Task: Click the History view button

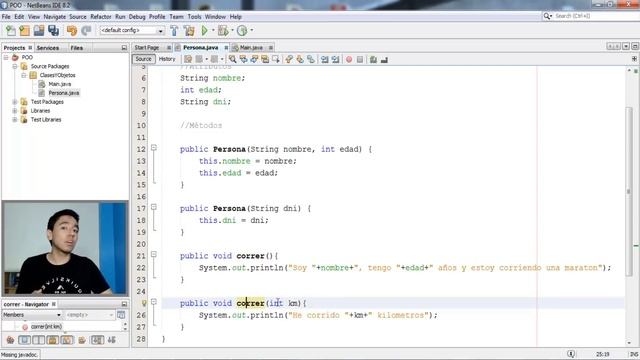Action: [x=167, y=59]
